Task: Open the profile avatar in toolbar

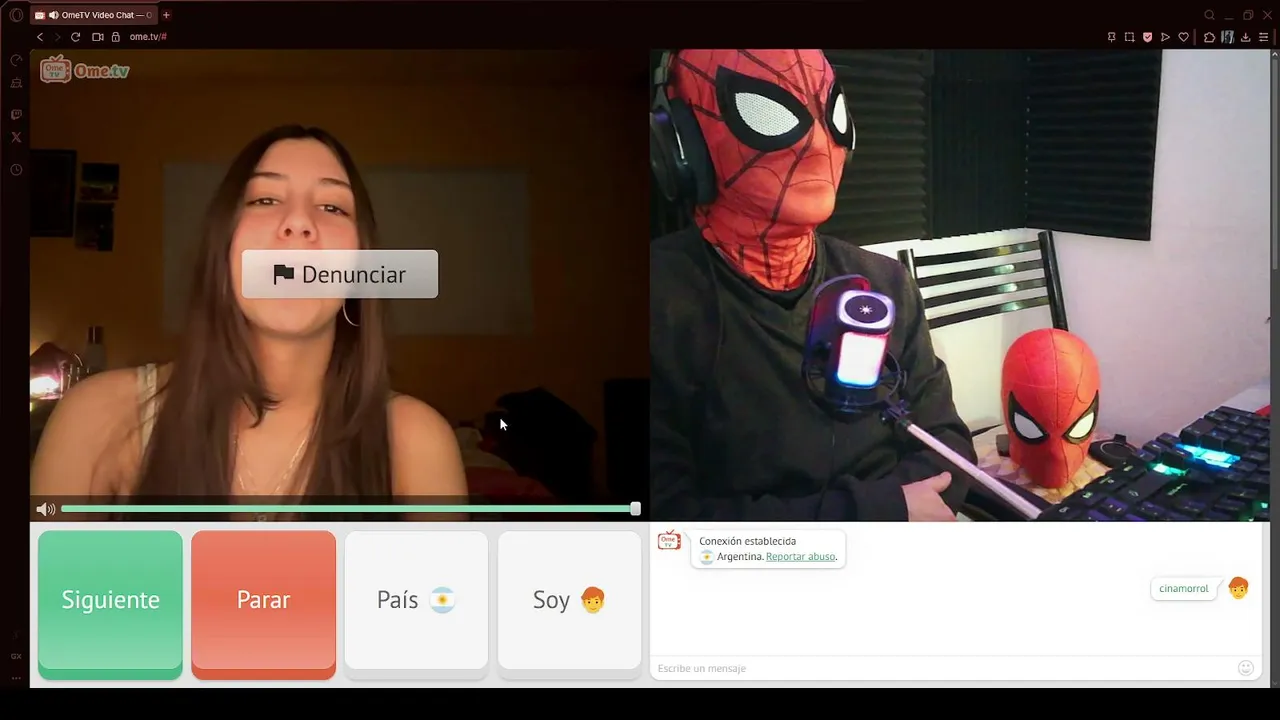Action: 1227,37
